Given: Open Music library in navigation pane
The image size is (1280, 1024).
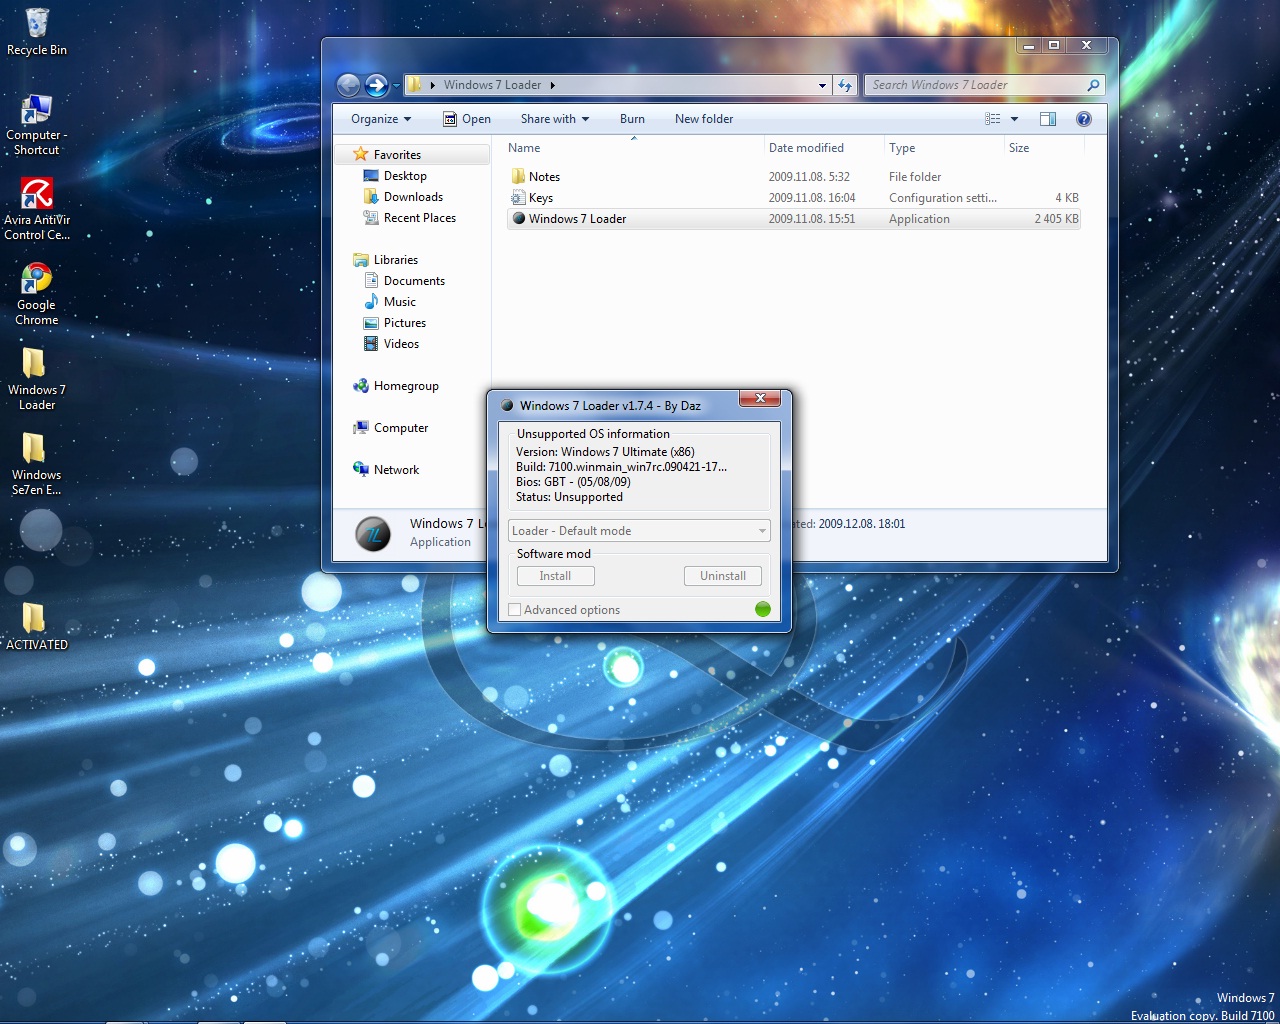Looking at the screenshot, I should point(400,302).
